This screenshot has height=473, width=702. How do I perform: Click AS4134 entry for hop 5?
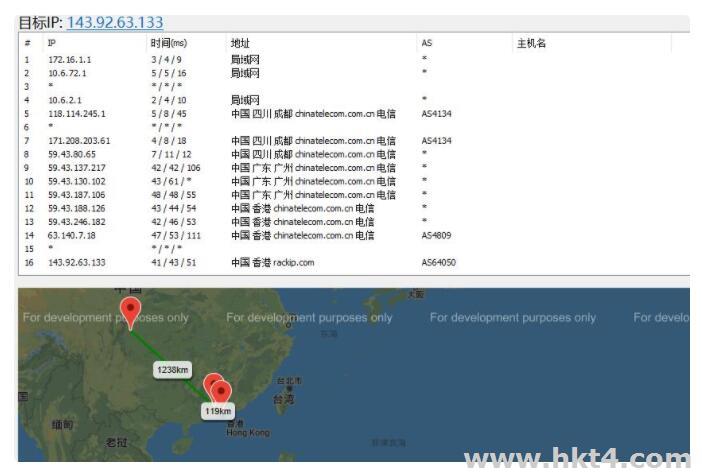coord(436,114)
